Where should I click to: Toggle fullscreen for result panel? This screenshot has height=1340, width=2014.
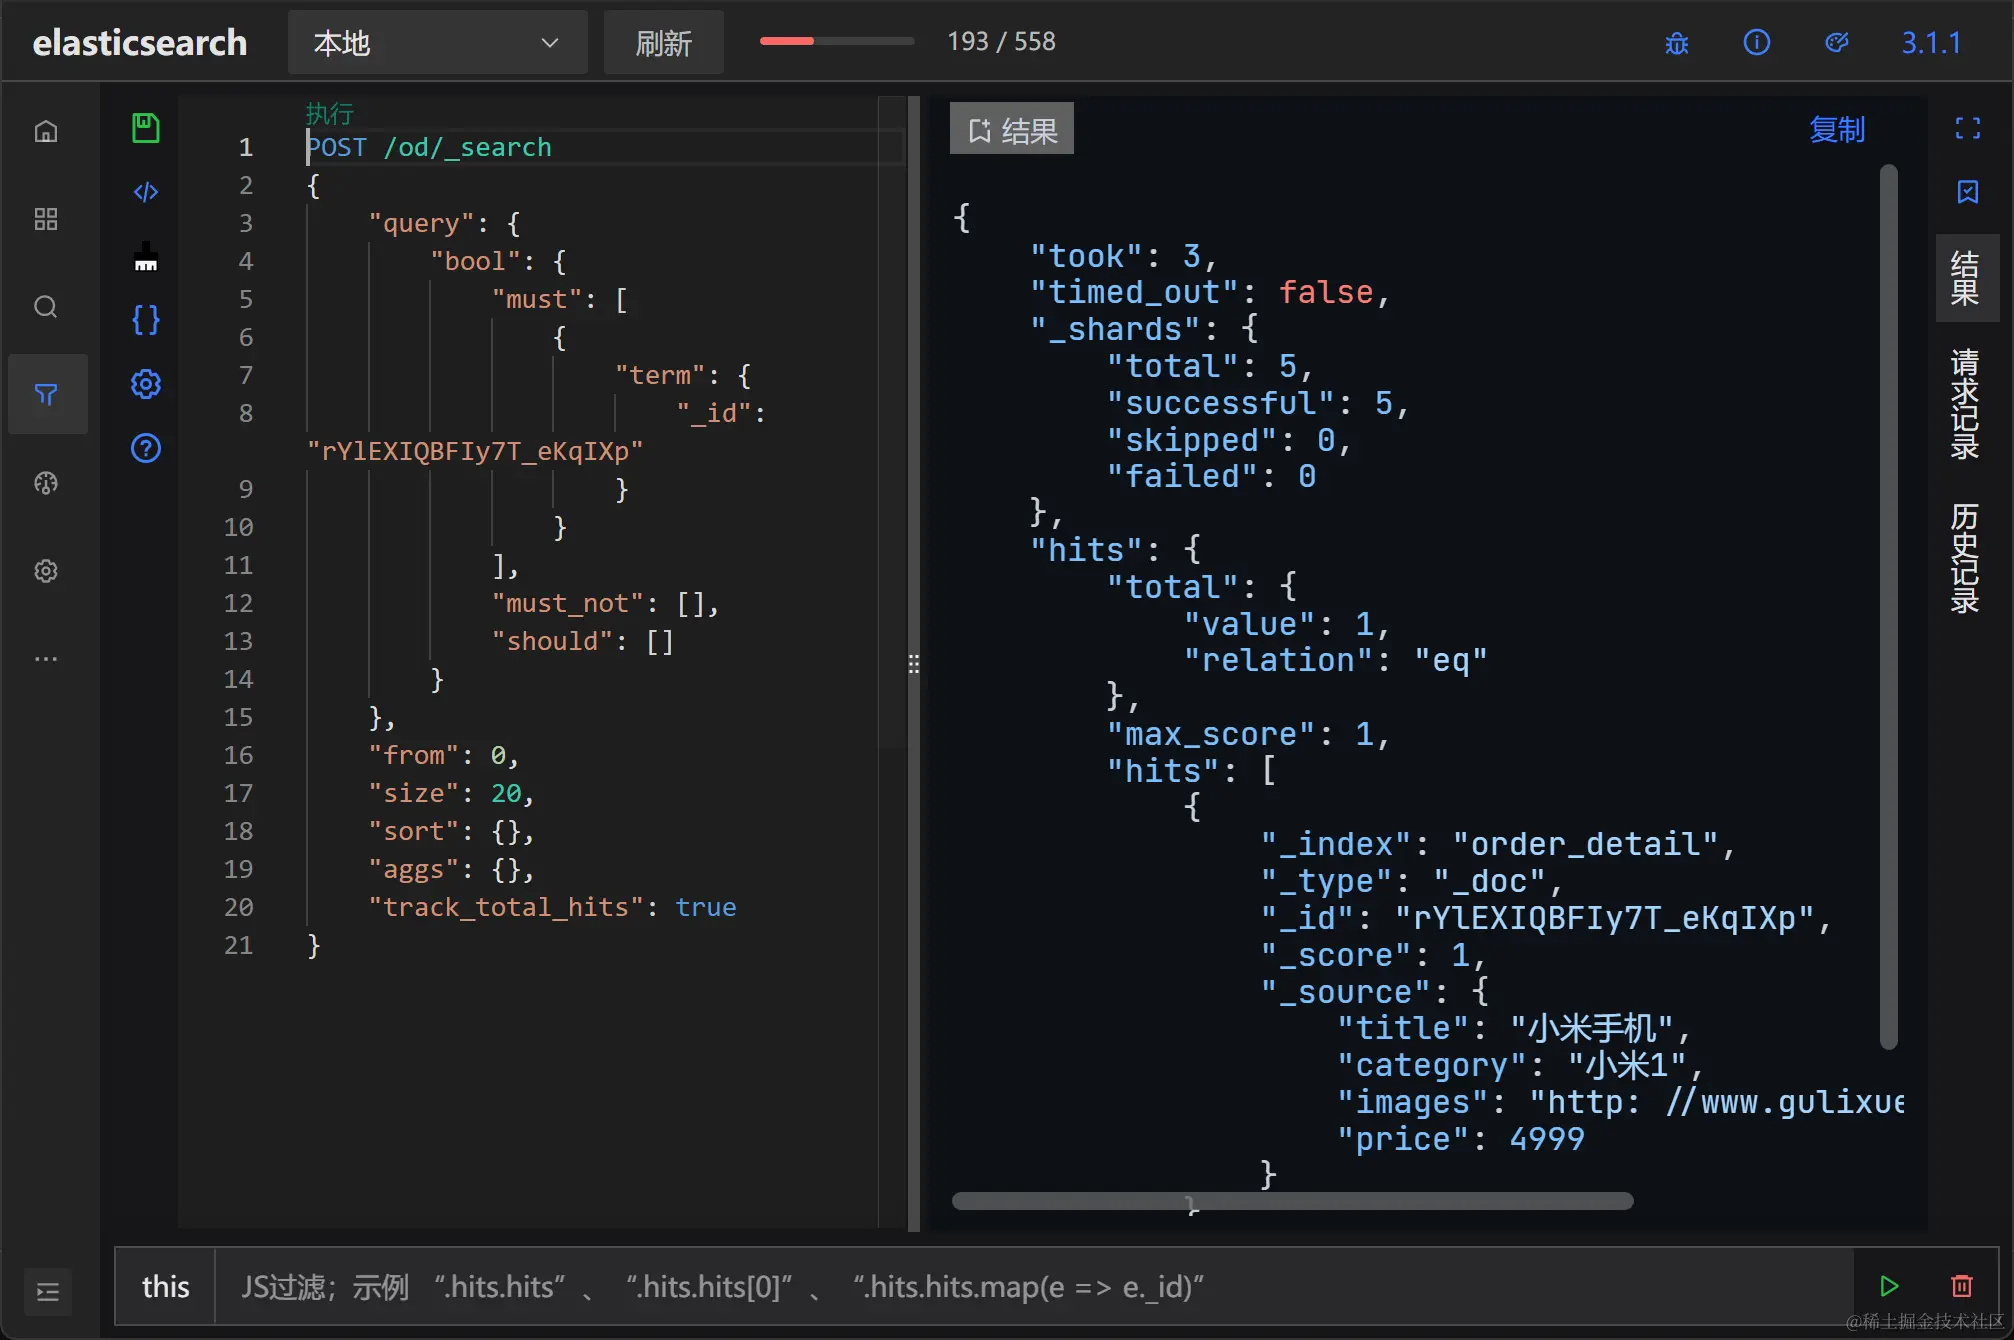click(1967, 128)
